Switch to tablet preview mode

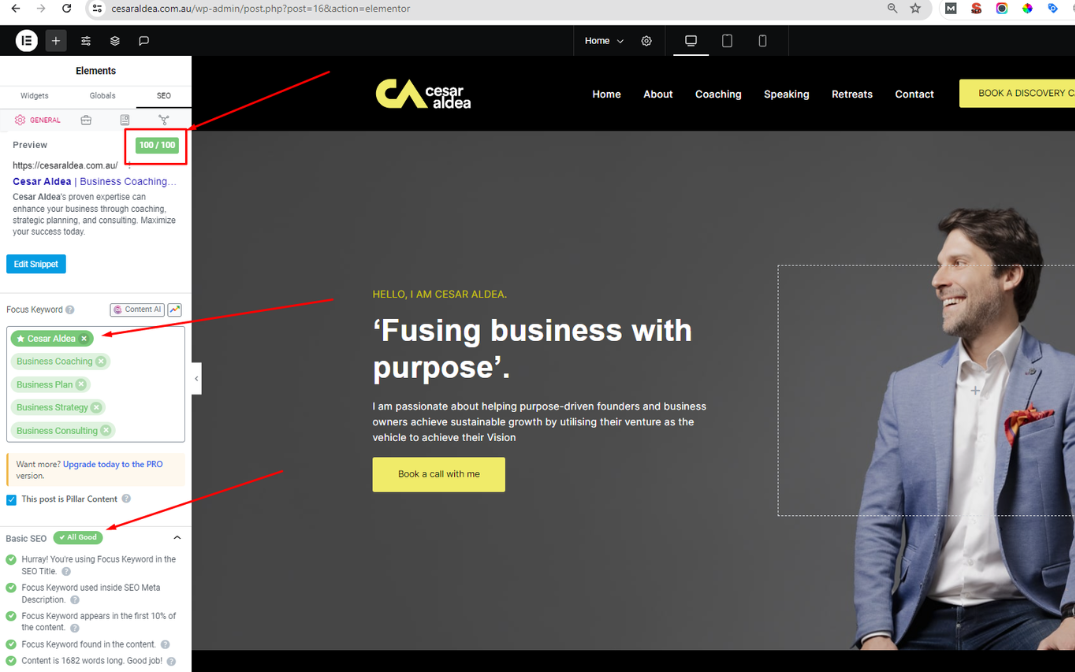pyautogui.click(x=727, y=41)
